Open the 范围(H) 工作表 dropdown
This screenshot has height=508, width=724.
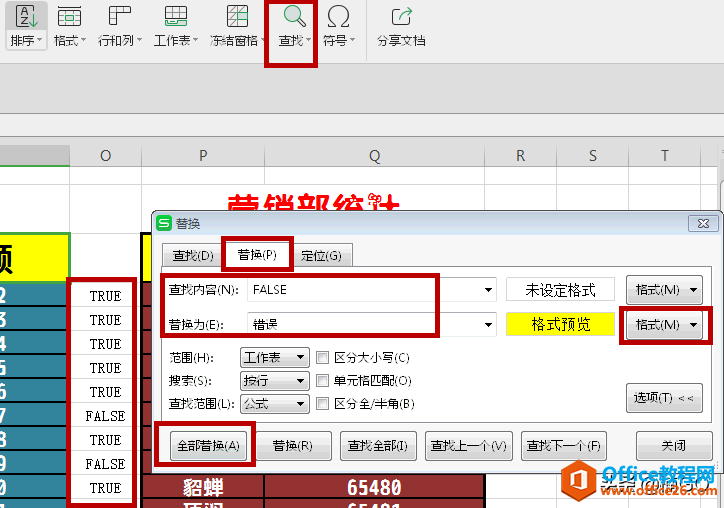point(275,357)
